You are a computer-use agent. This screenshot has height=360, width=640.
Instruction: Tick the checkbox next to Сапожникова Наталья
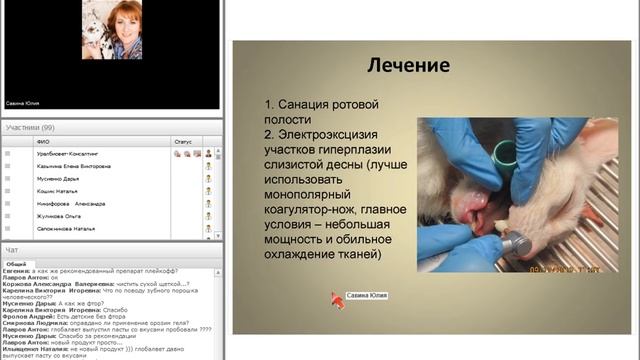click(7, 229)
